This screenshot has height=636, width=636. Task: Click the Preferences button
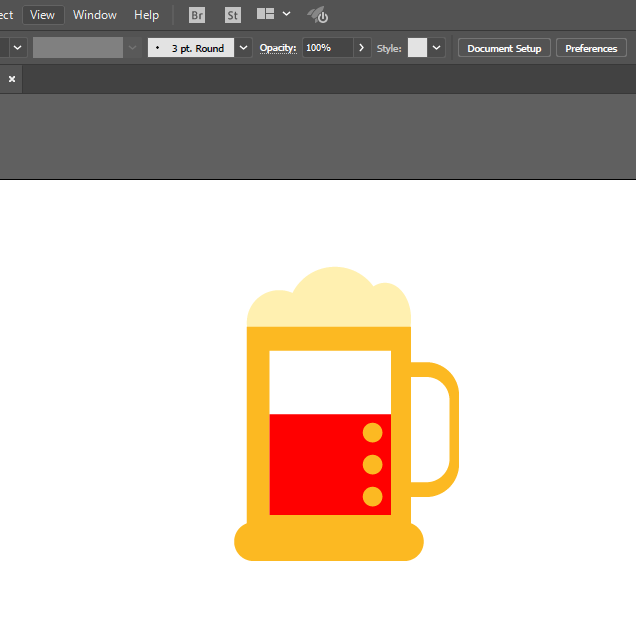point(591,48)
